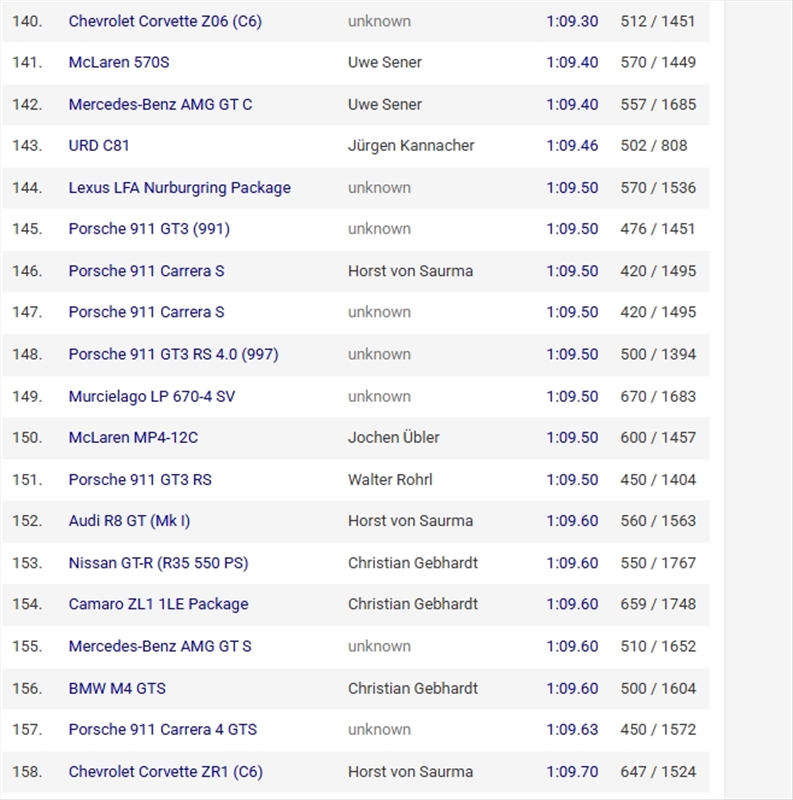
Task: Click the Camaro ZL1 1LE Package link
Action: (x=158, y=604)
